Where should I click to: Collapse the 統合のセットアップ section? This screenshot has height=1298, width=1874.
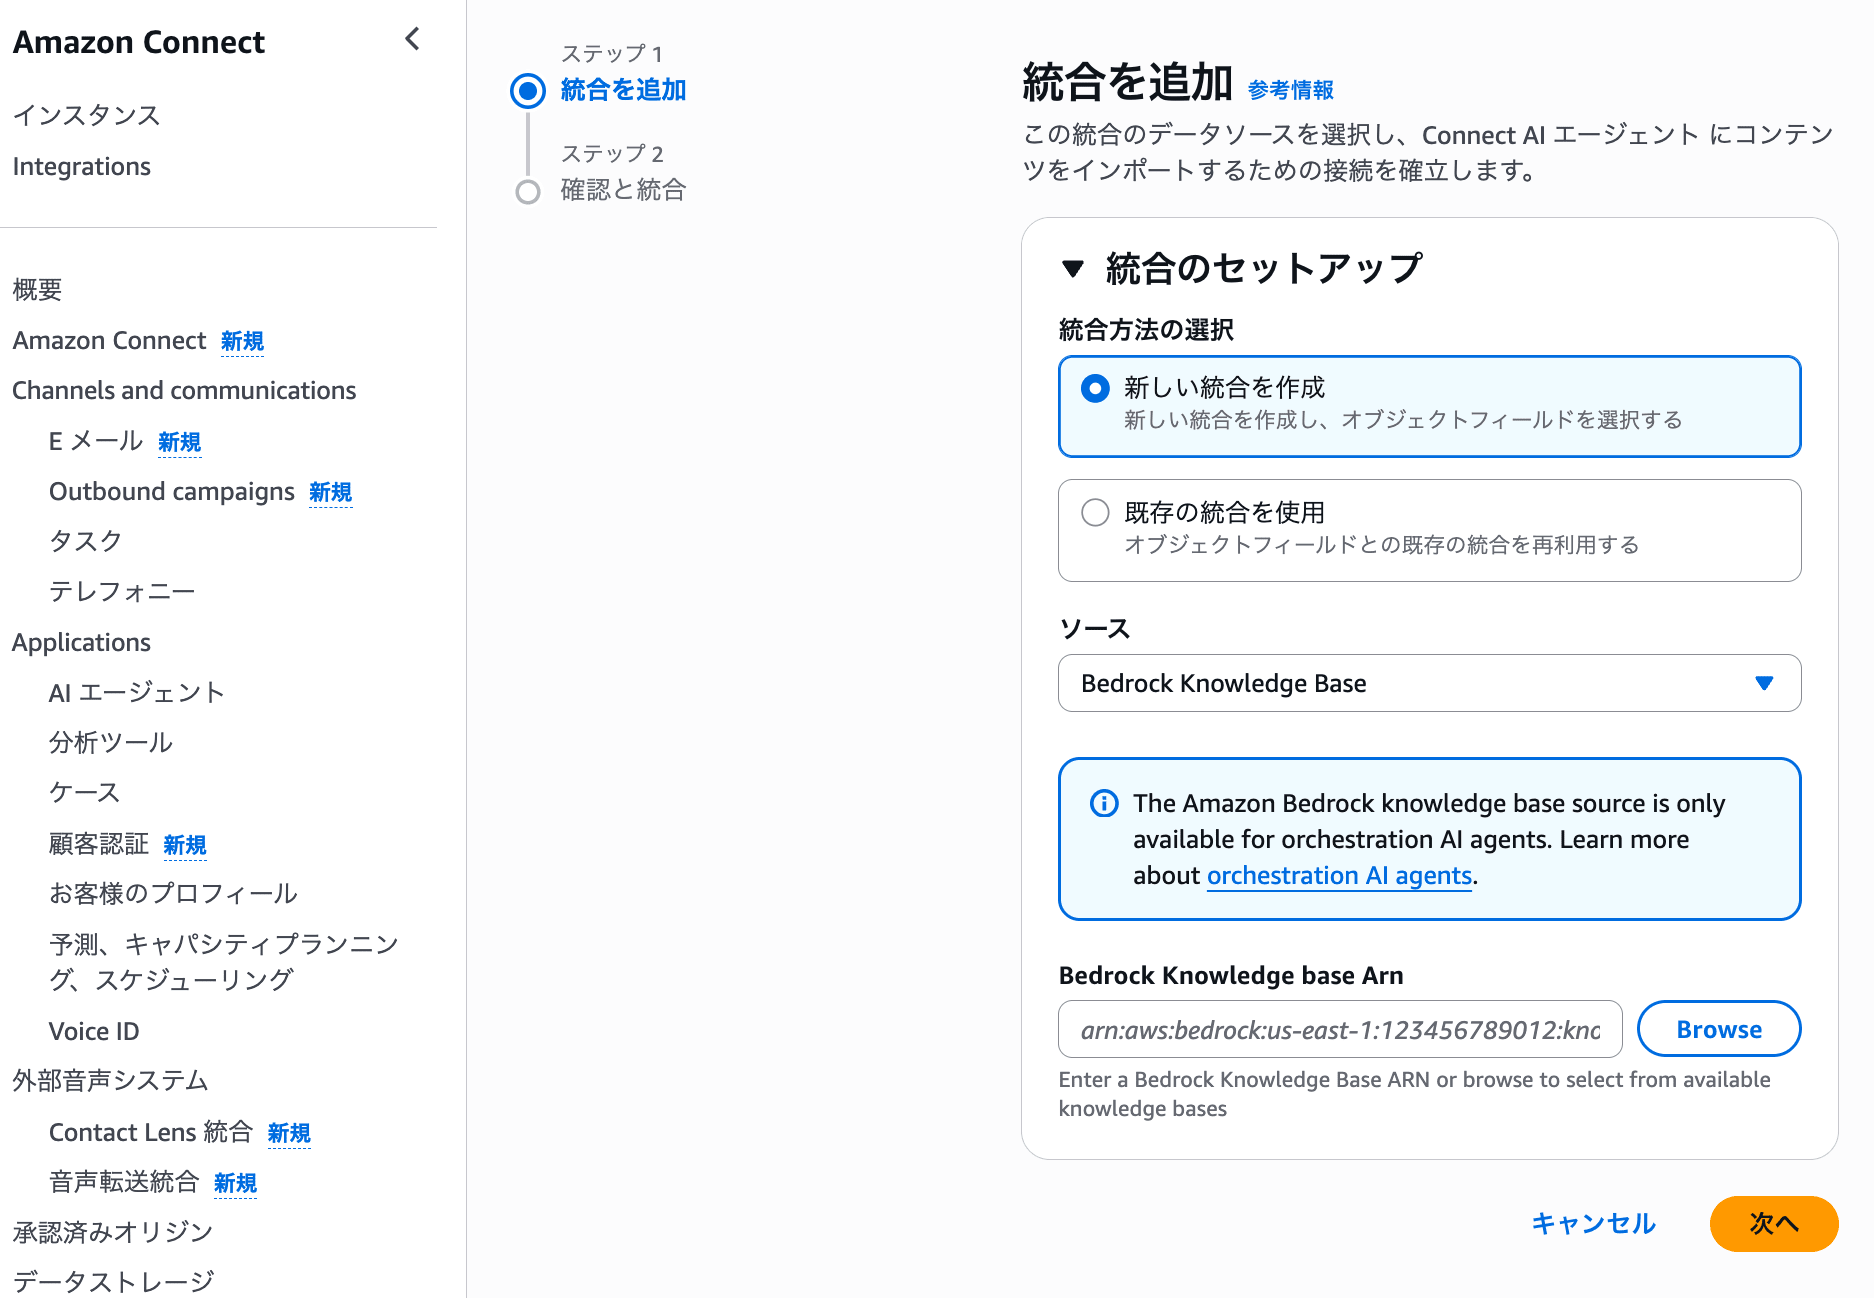(x=1073, y=267)
